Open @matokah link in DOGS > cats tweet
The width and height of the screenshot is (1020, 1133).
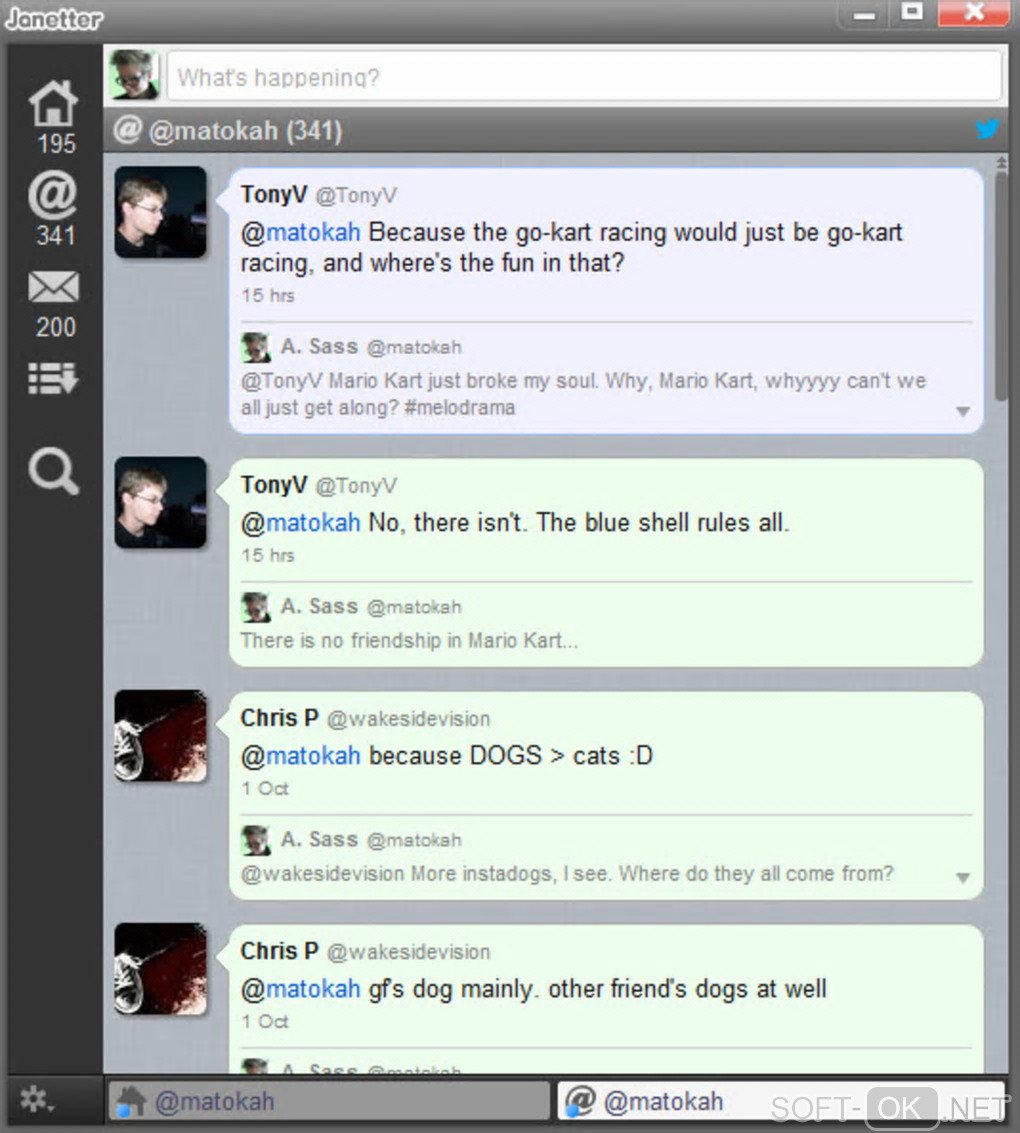(301, 756)
